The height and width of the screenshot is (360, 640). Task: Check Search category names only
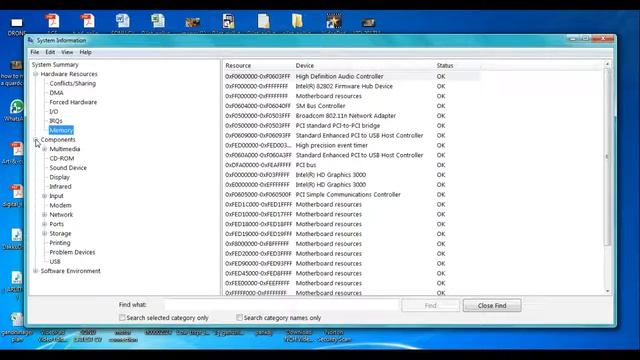tap(239, 317)
